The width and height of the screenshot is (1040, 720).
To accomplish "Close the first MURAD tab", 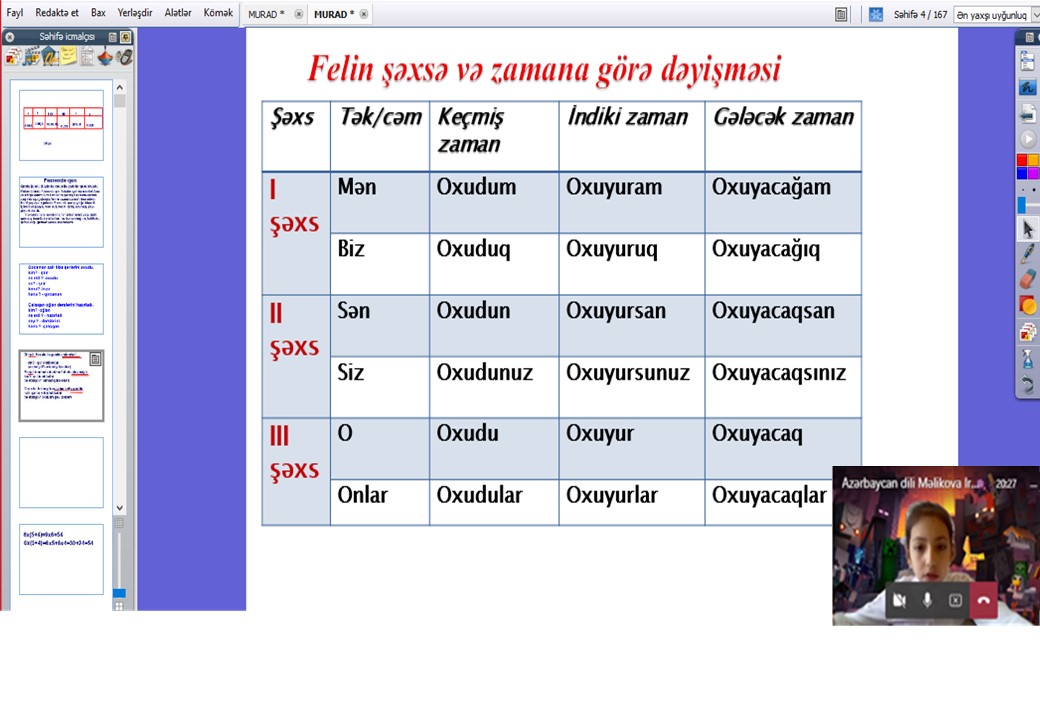I will (298, 14).
